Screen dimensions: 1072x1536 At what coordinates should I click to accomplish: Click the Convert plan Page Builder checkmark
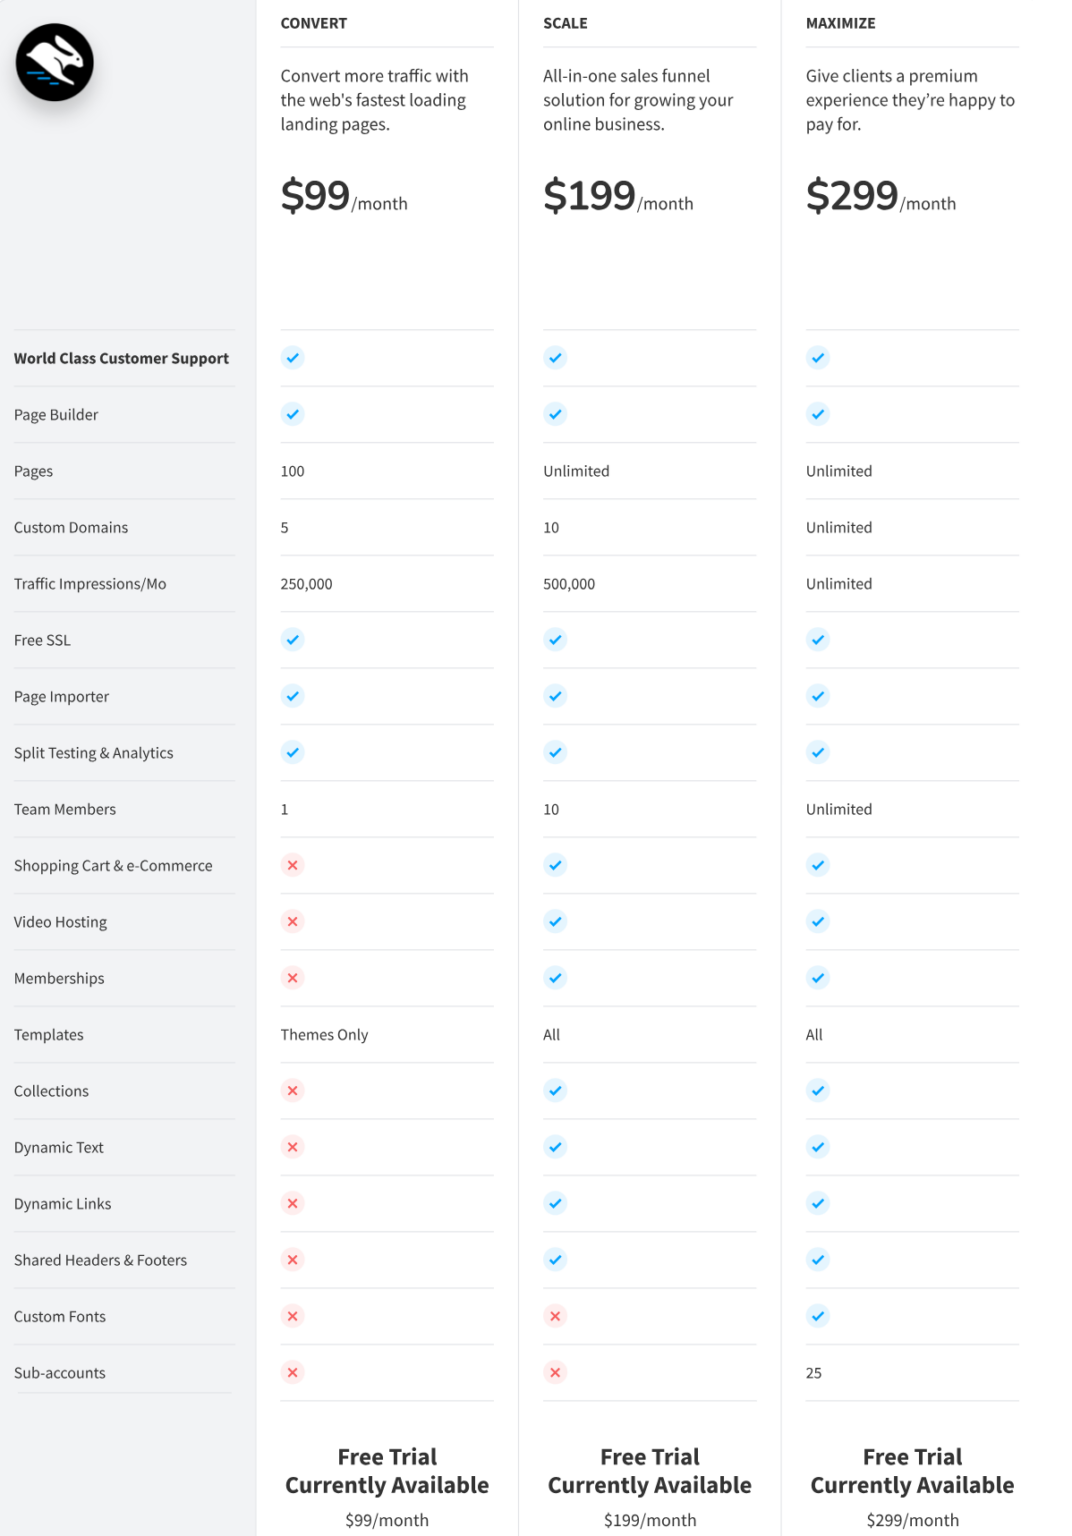pos(292,414)
